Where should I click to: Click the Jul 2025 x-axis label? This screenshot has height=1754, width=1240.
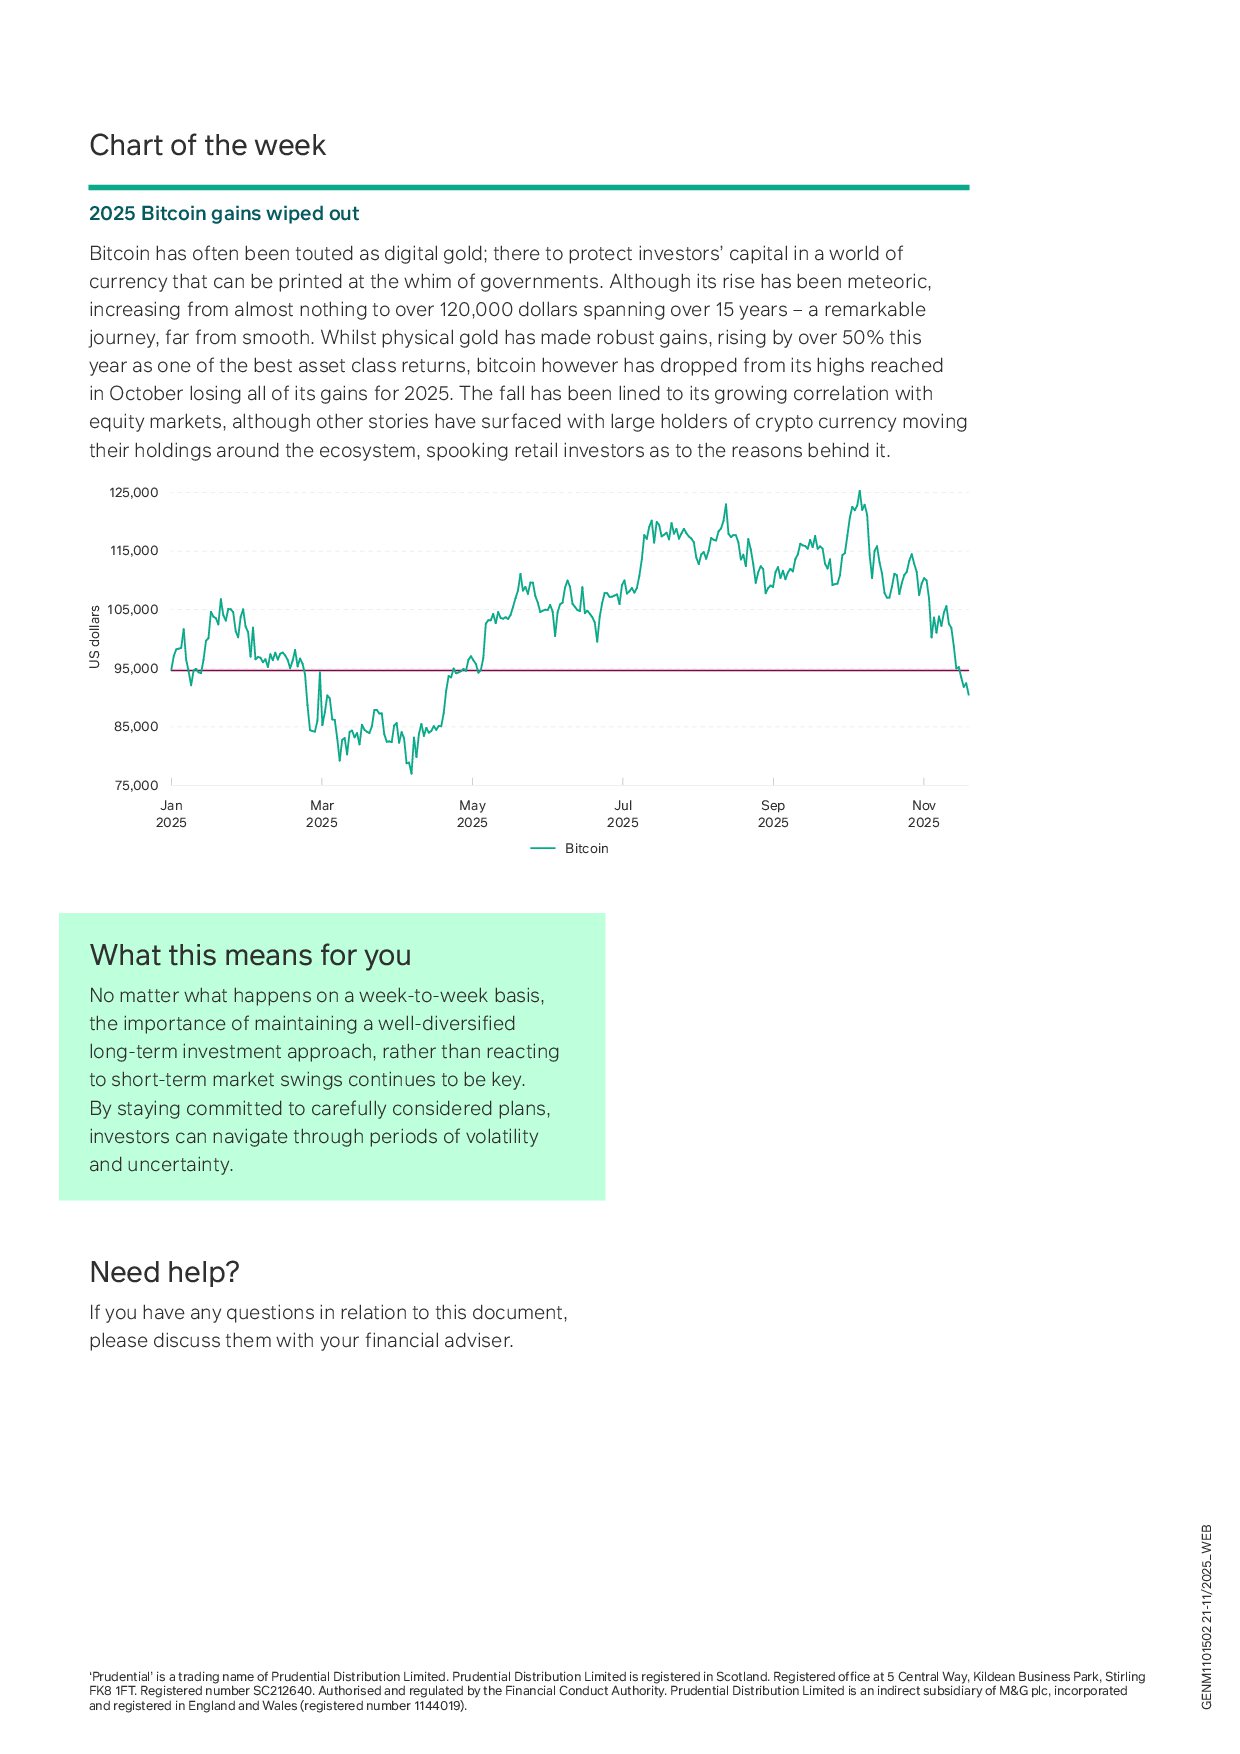[x=622, y=814]
